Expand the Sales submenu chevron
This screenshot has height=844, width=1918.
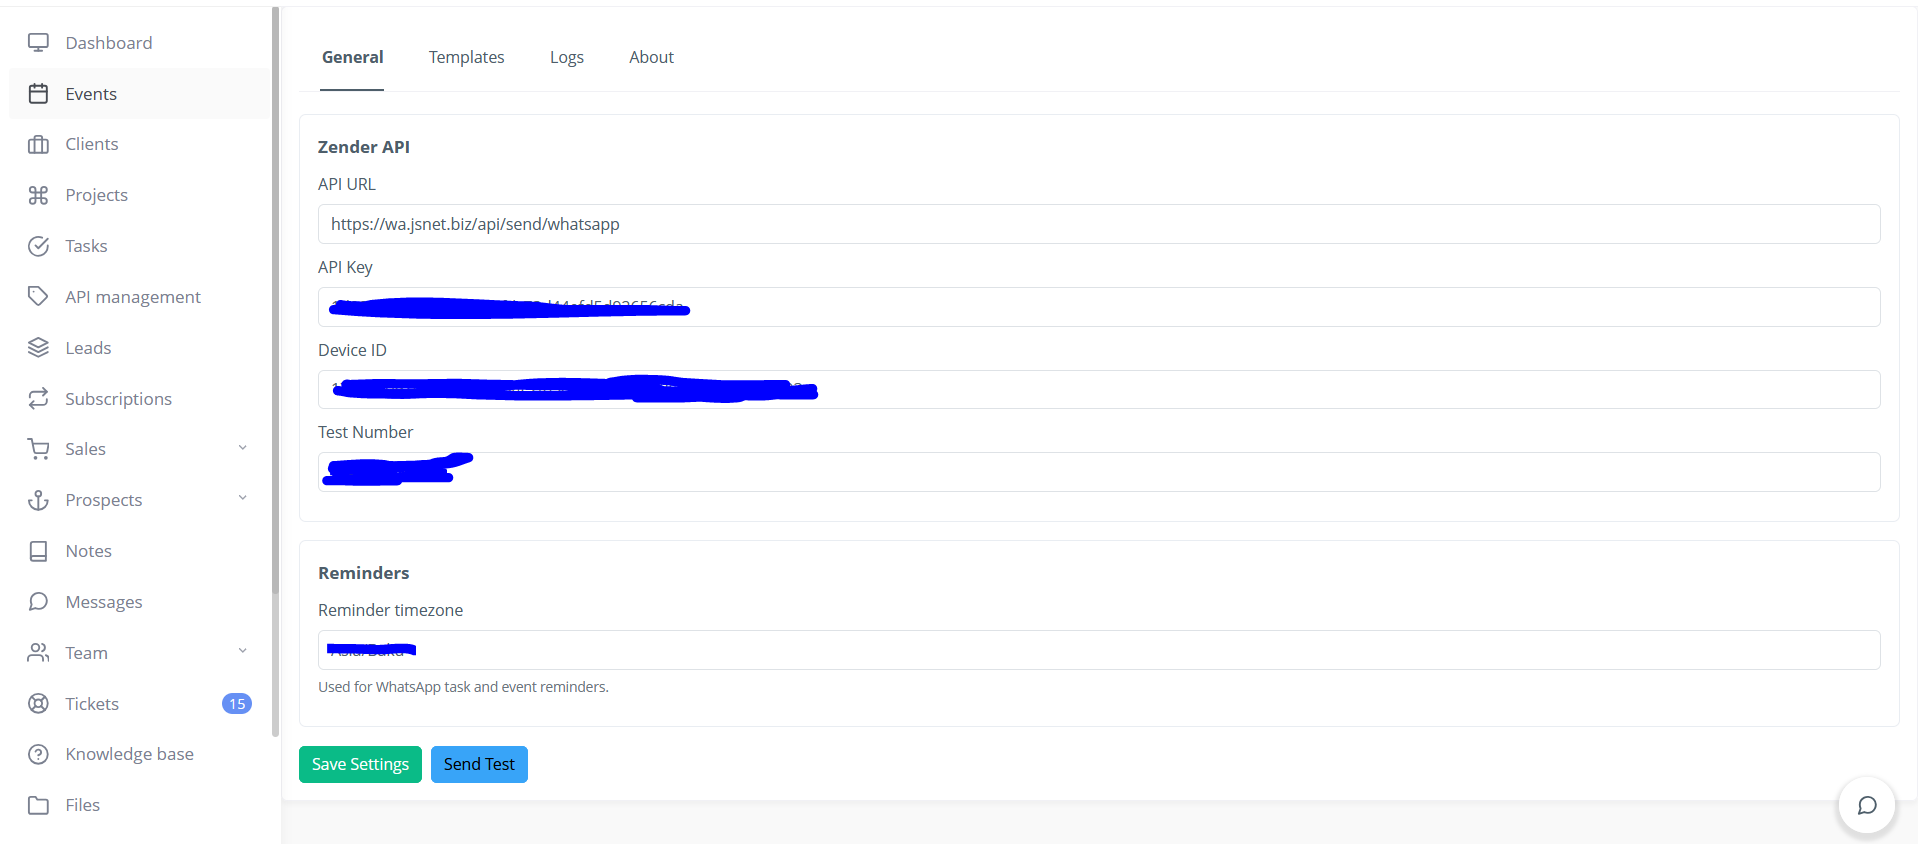click(x=242, y=448)
